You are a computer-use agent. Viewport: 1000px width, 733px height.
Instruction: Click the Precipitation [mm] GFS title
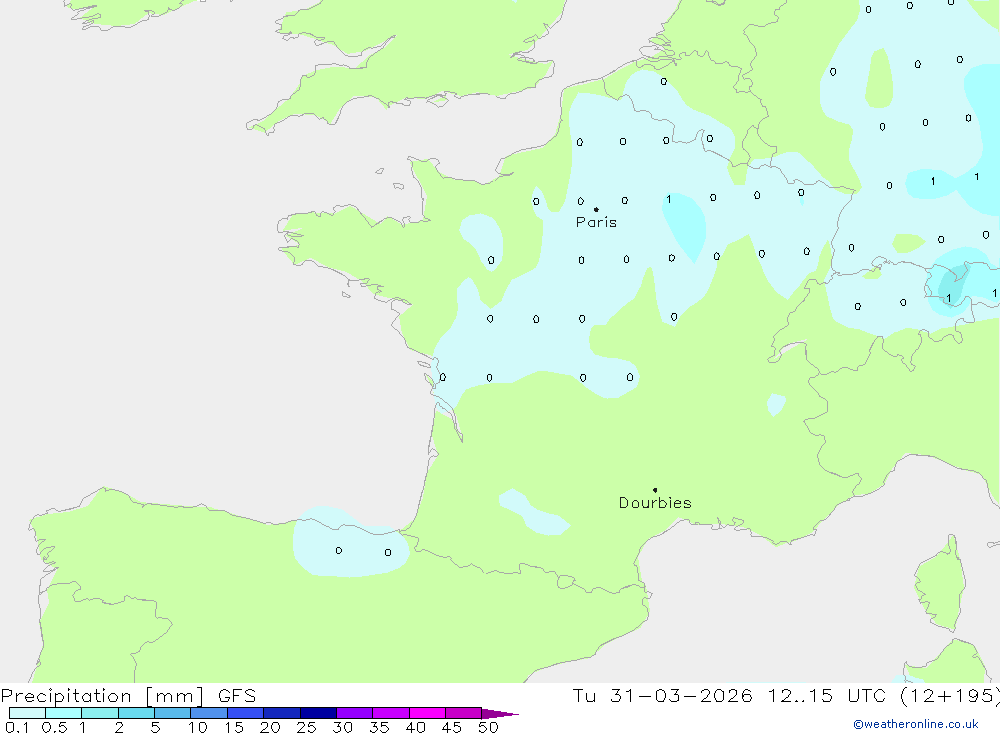[x=128, y=695]
